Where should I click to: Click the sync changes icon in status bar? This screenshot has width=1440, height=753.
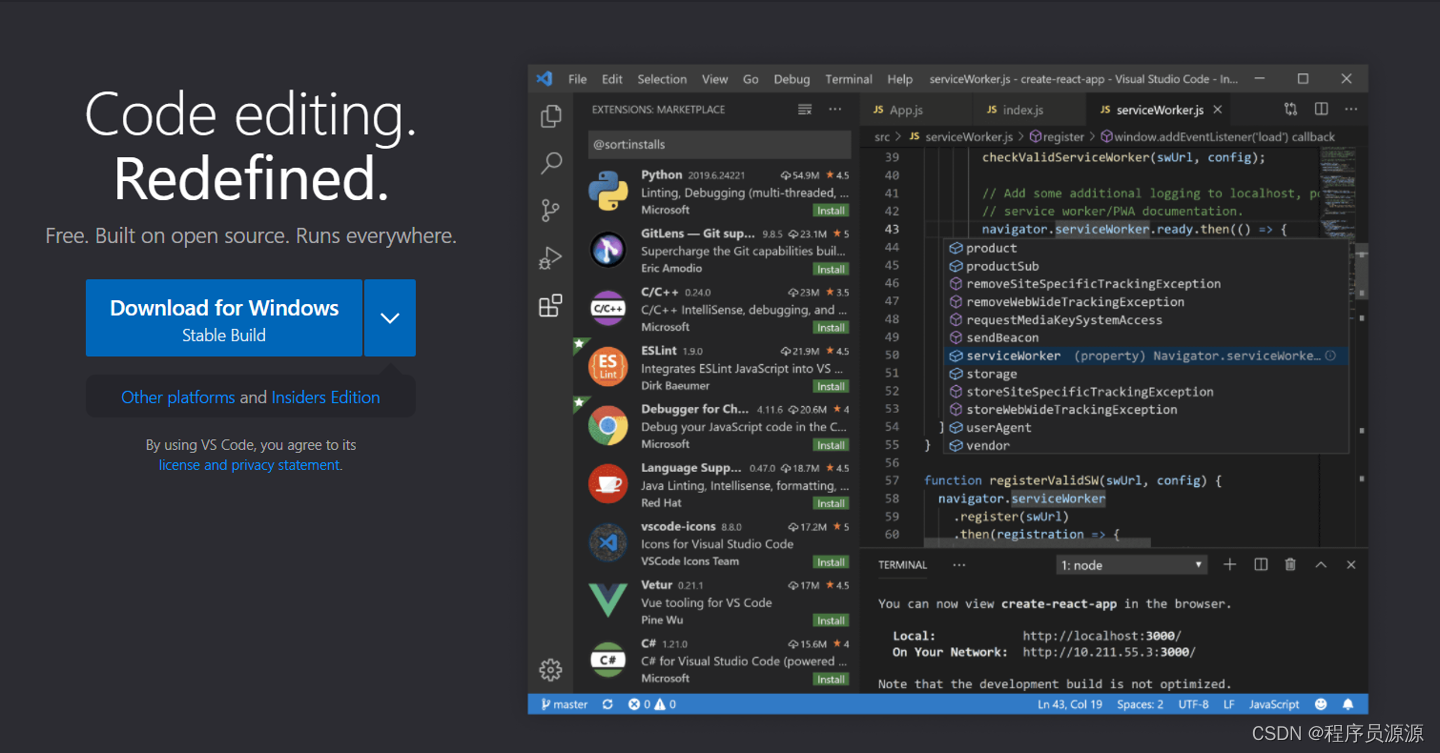click(x=607, y=704)
